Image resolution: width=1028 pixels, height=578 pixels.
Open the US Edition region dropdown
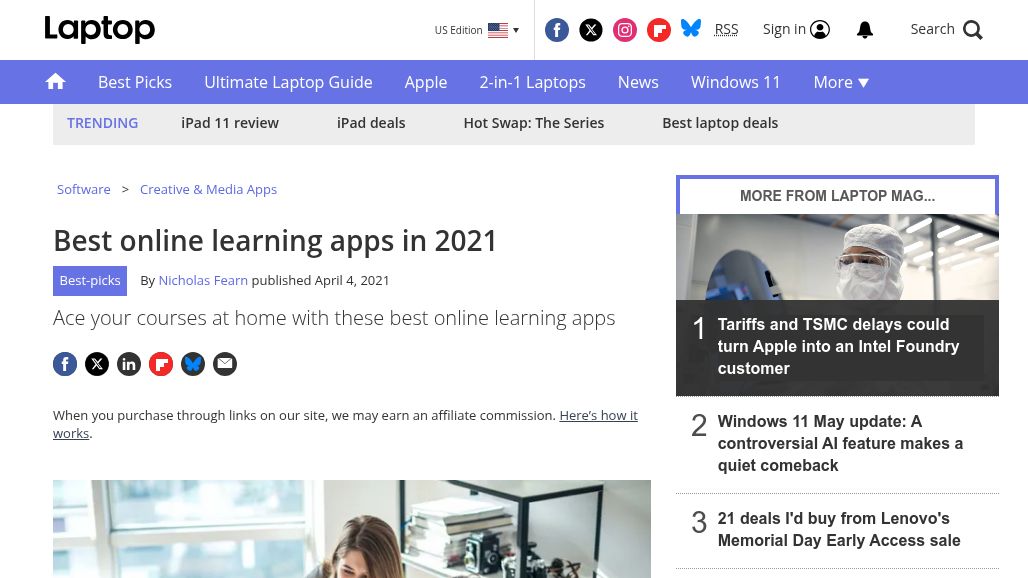[x=477, y=30]
